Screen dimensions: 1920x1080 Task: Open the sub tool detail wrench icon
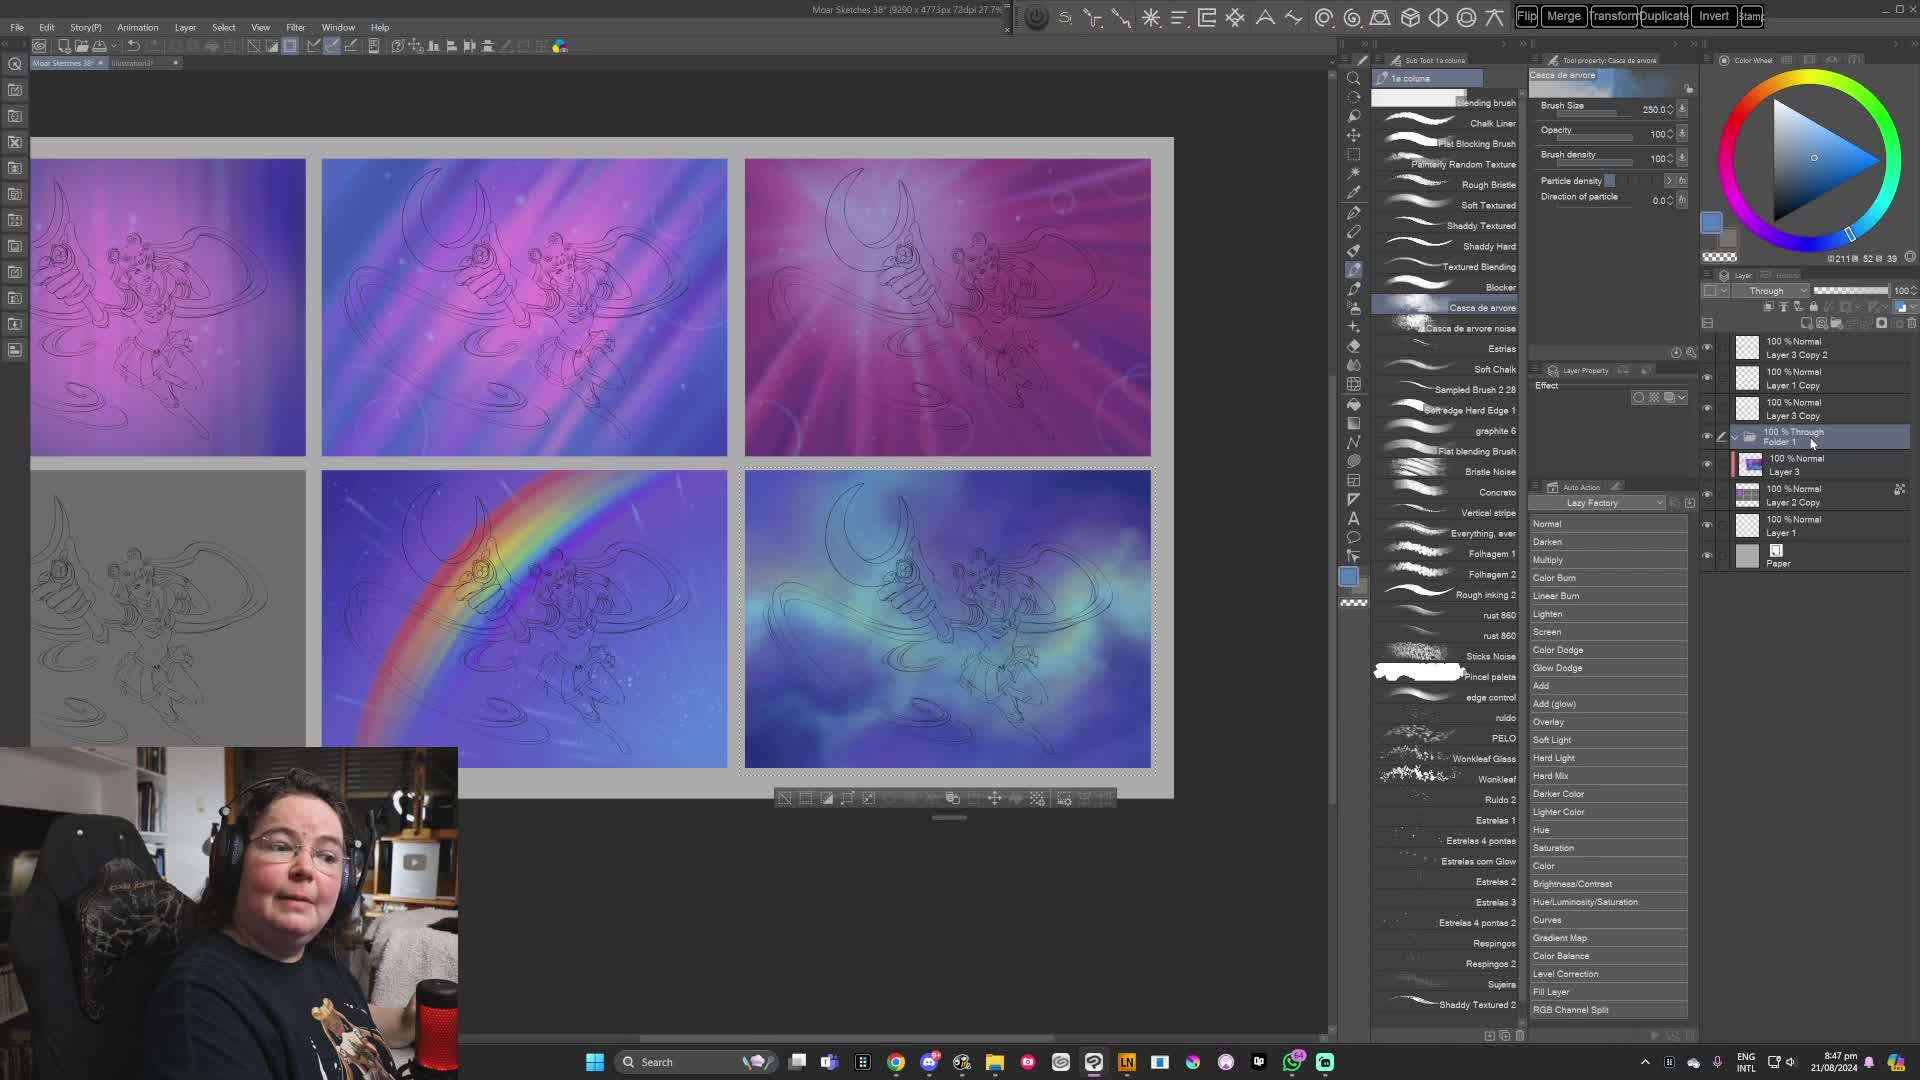[x=1691, y=353]
